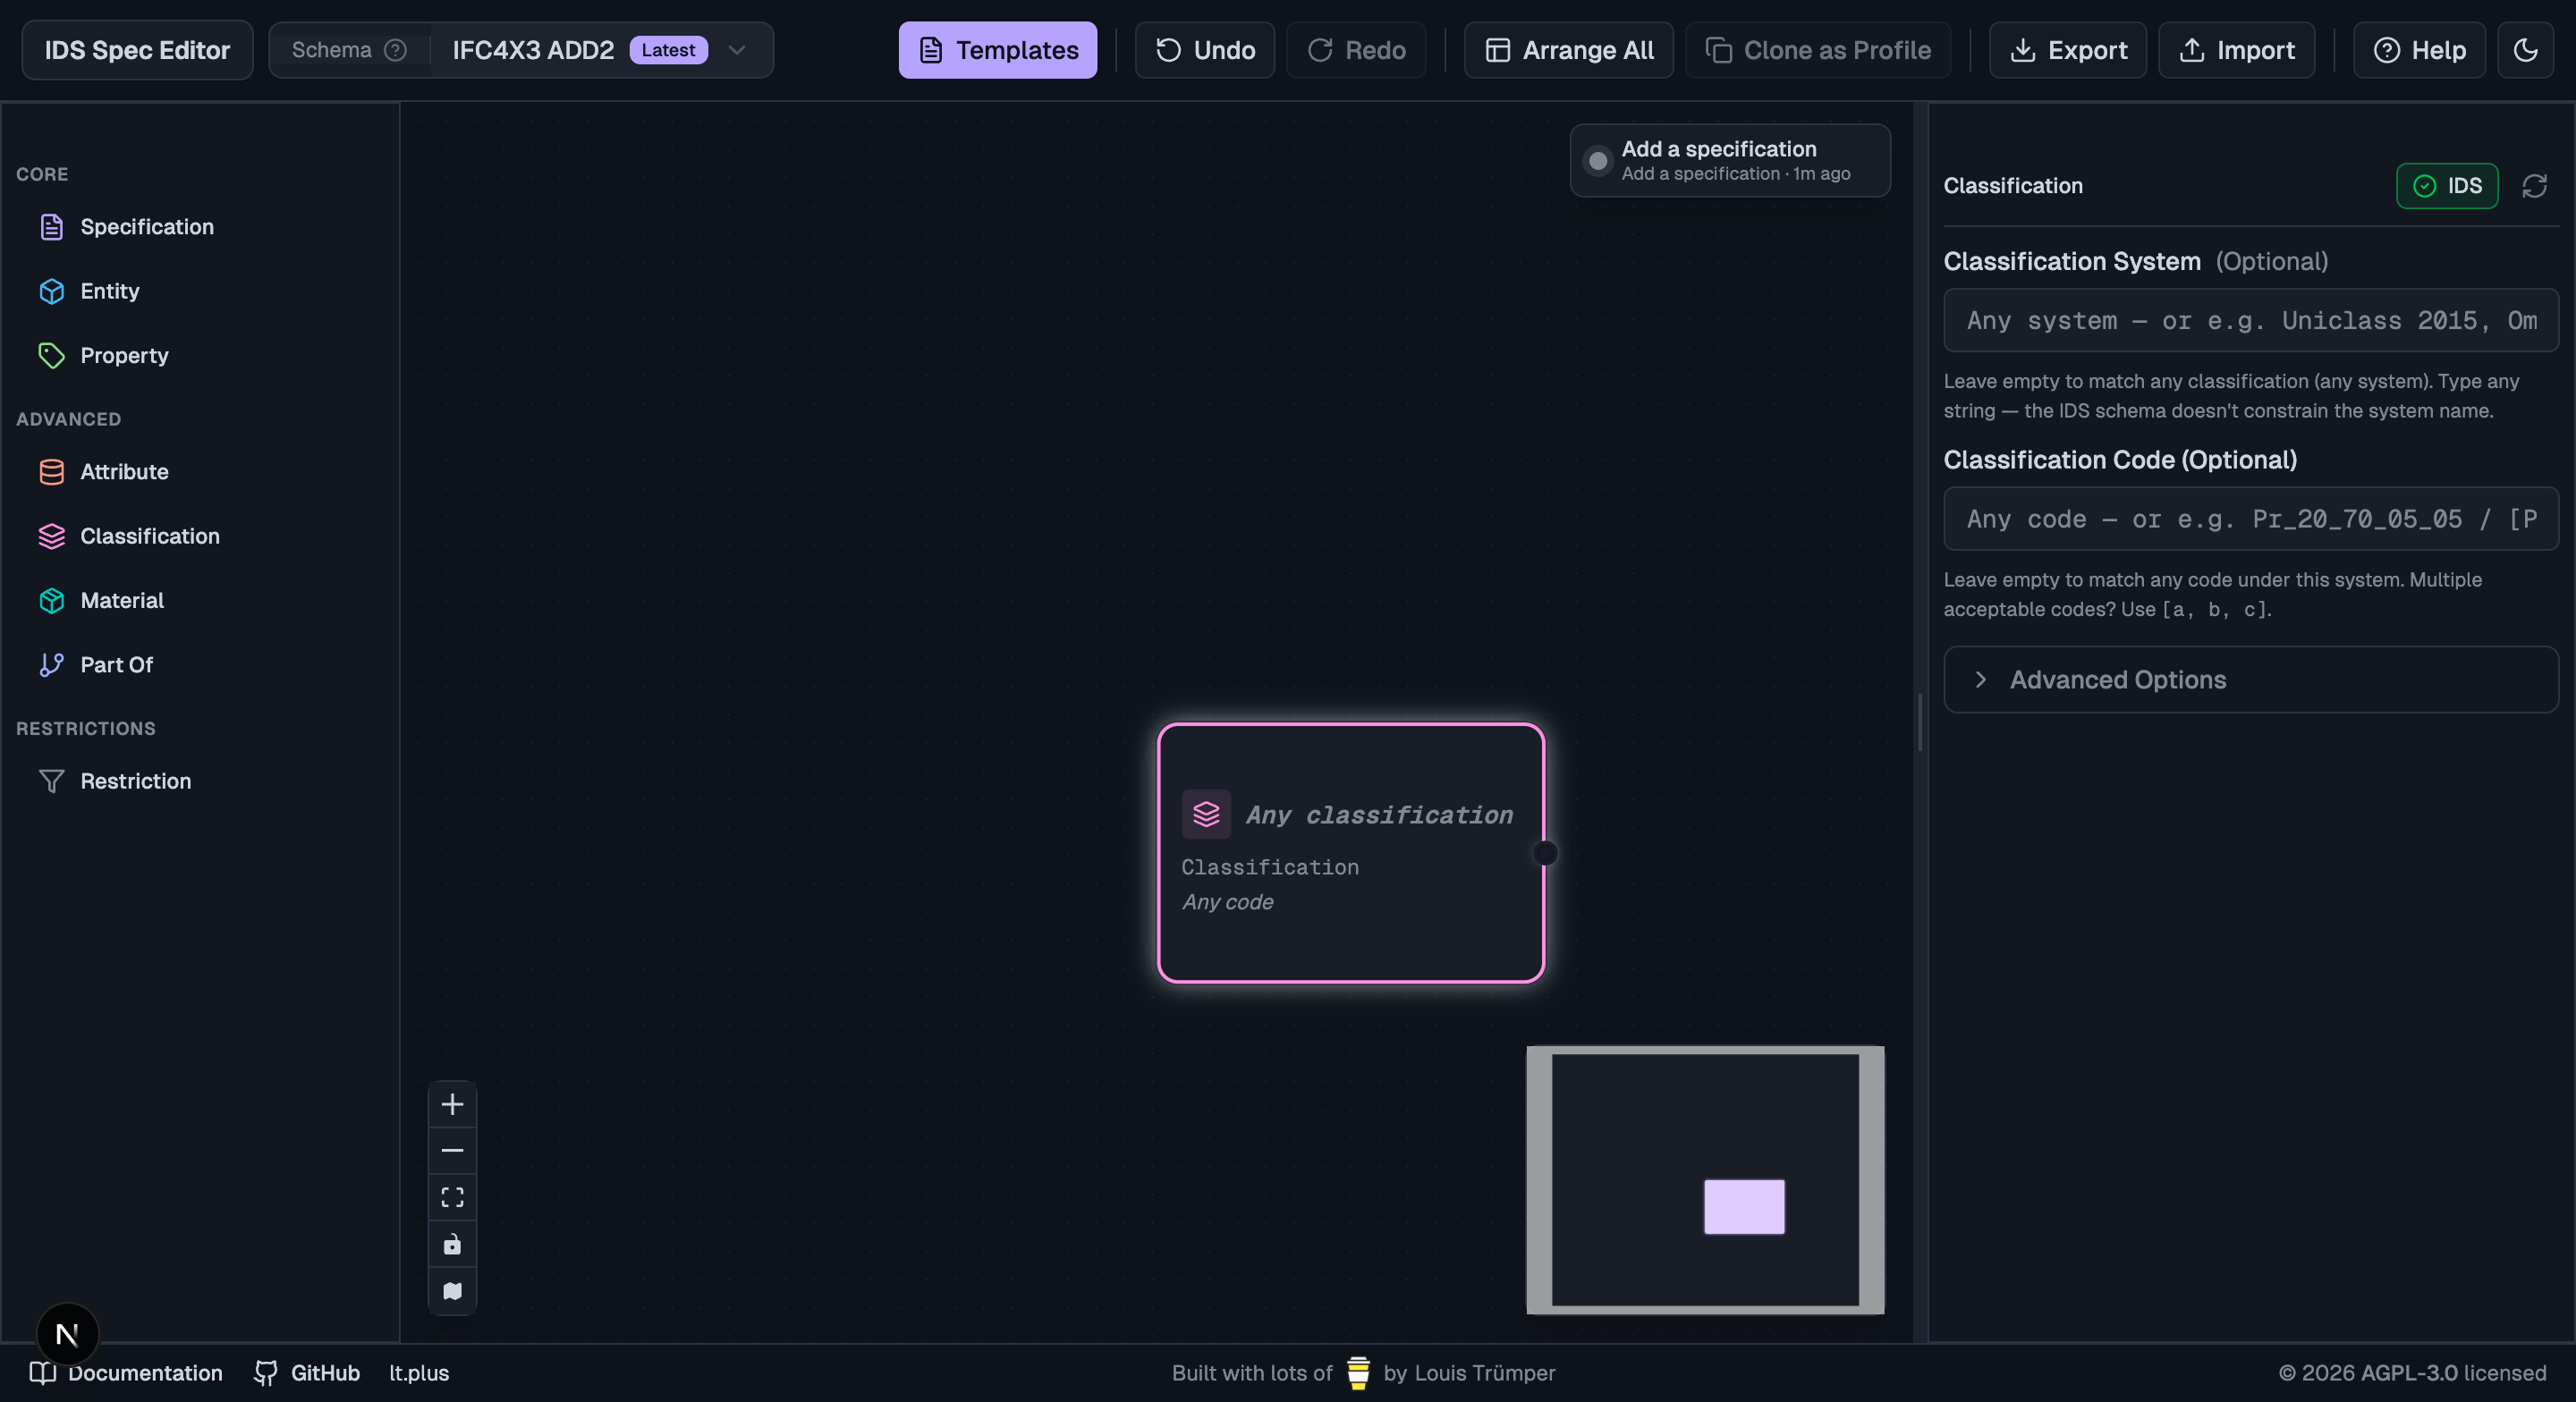Click the IDS Spec Editor title button

[137, 50]
